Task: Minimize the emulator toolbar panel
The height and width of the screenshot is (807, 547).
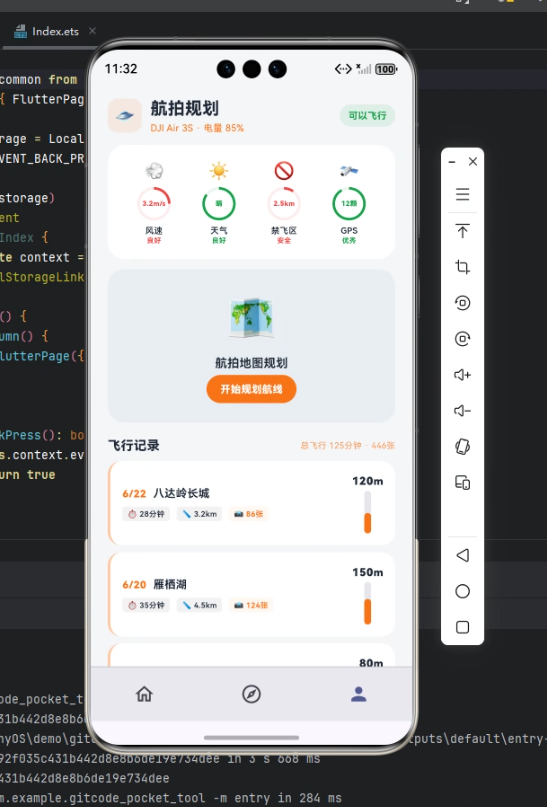Action: tap(452, 162)
